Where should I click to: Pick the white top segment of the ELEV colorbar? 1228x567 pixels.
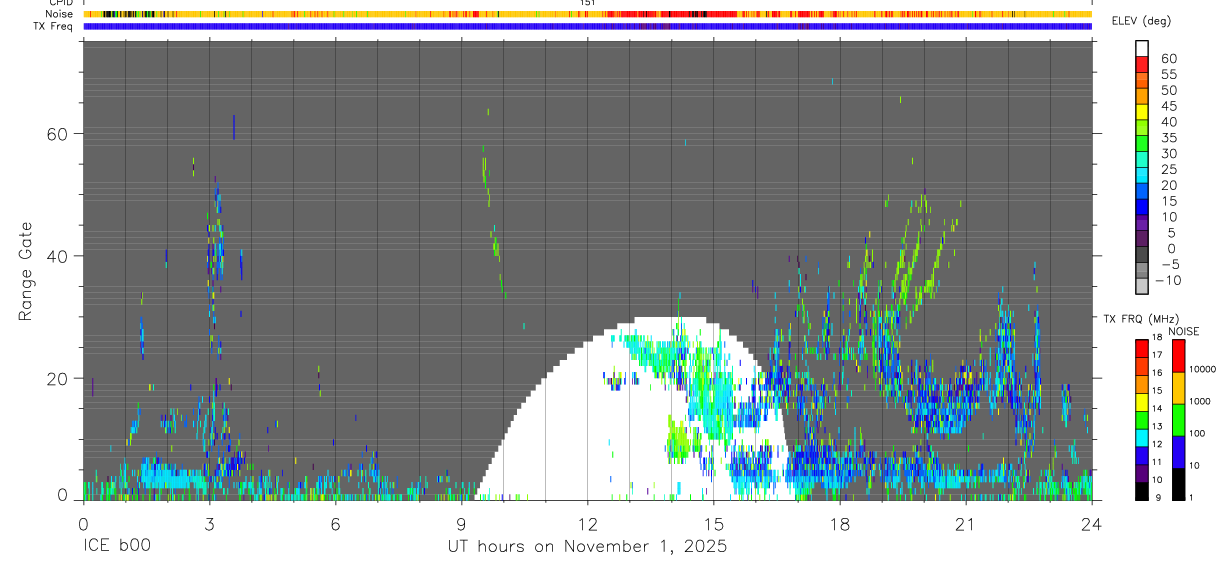coord(1142,50)
